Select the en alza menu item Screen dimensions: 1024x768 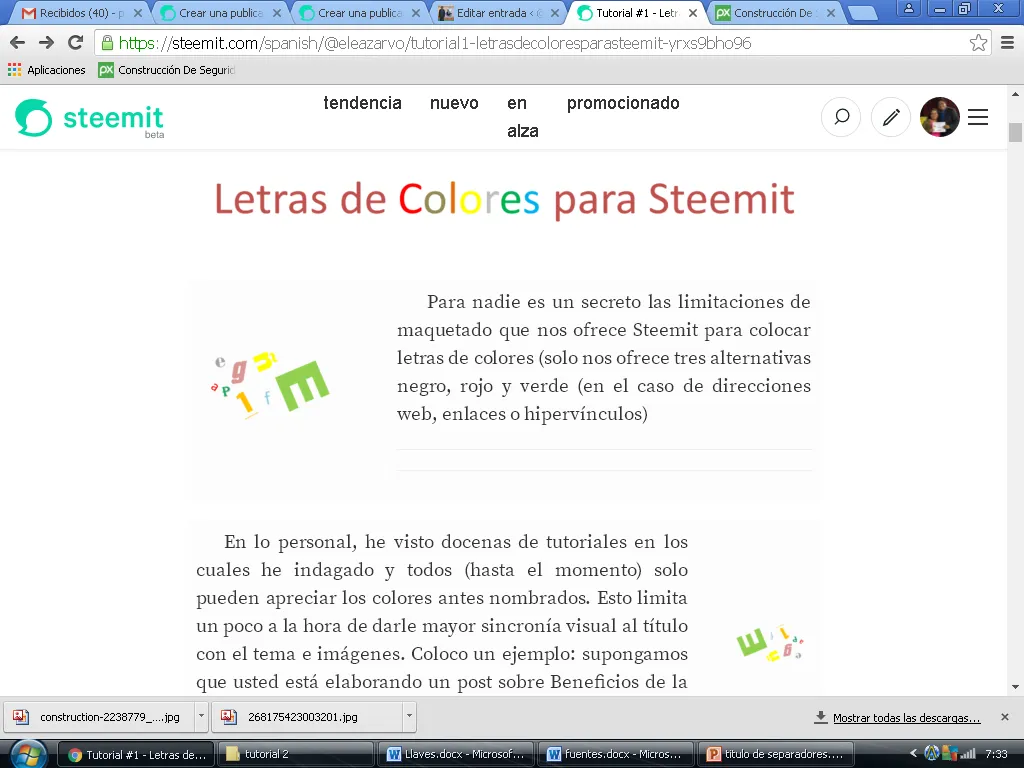522,117
